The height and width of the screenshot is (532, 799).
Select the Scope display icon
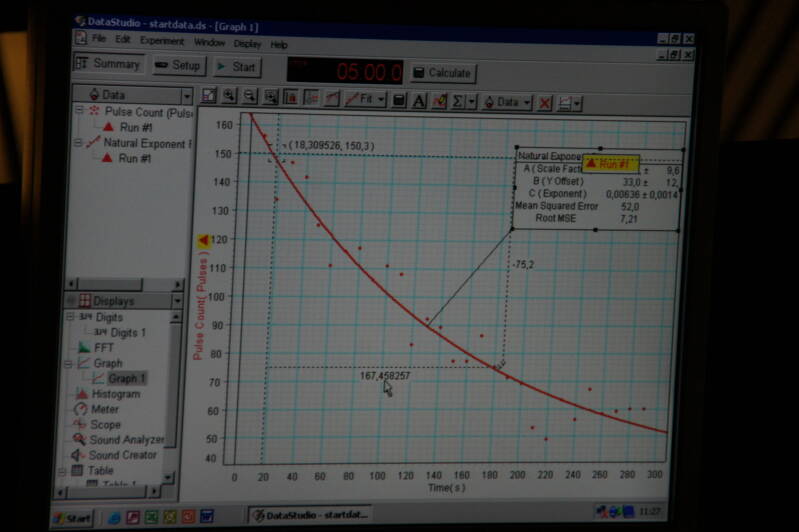[x=79, y=424]
